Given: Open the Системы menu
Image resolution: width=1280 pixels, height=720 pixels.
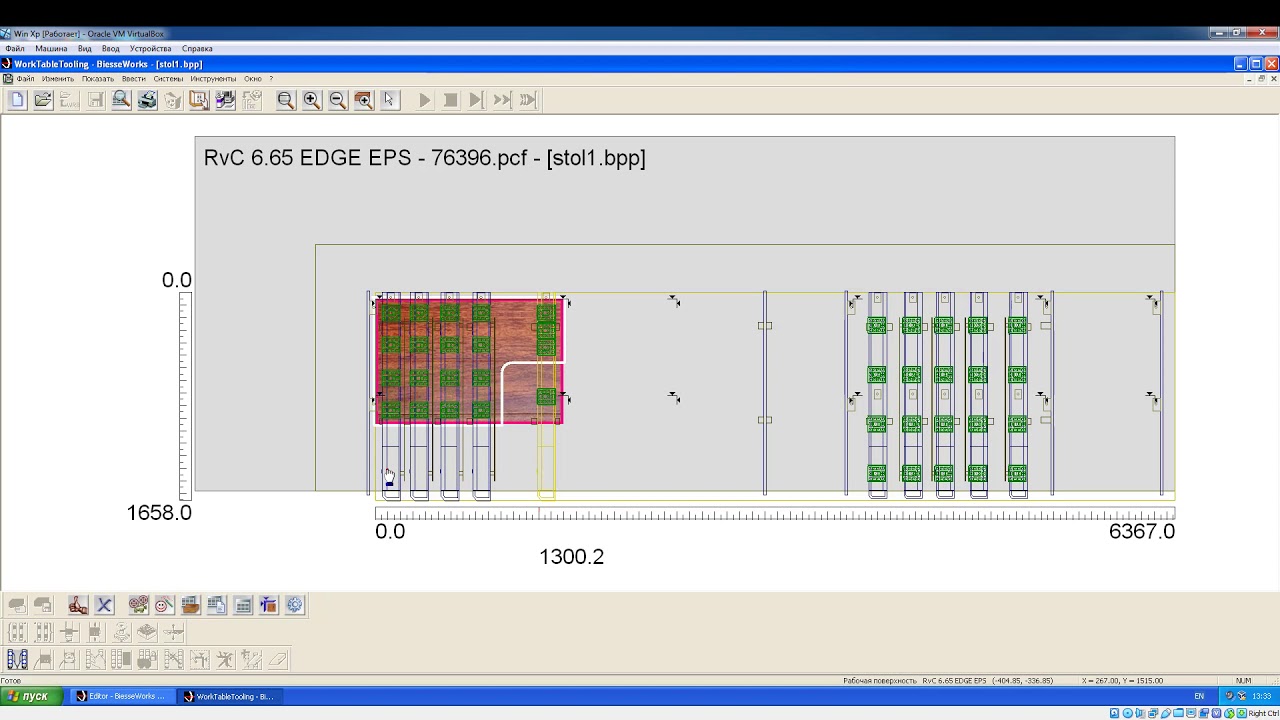Looking at the screenshot, I should pyautogui.click(x=168, y=79).
